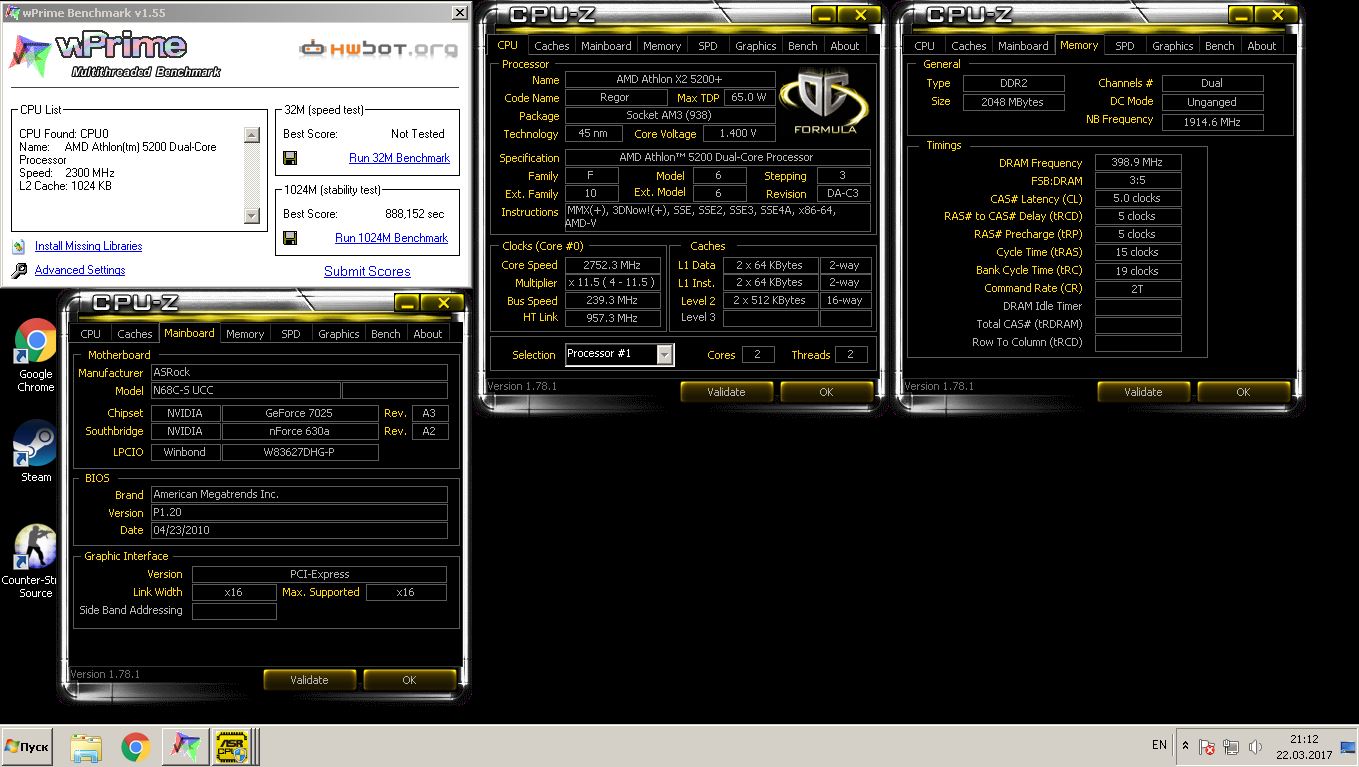Click the CPU List scroll-up arrow
Viewport: 1359px width, 767px height.
pyautogui.click(x=251, y=135)
